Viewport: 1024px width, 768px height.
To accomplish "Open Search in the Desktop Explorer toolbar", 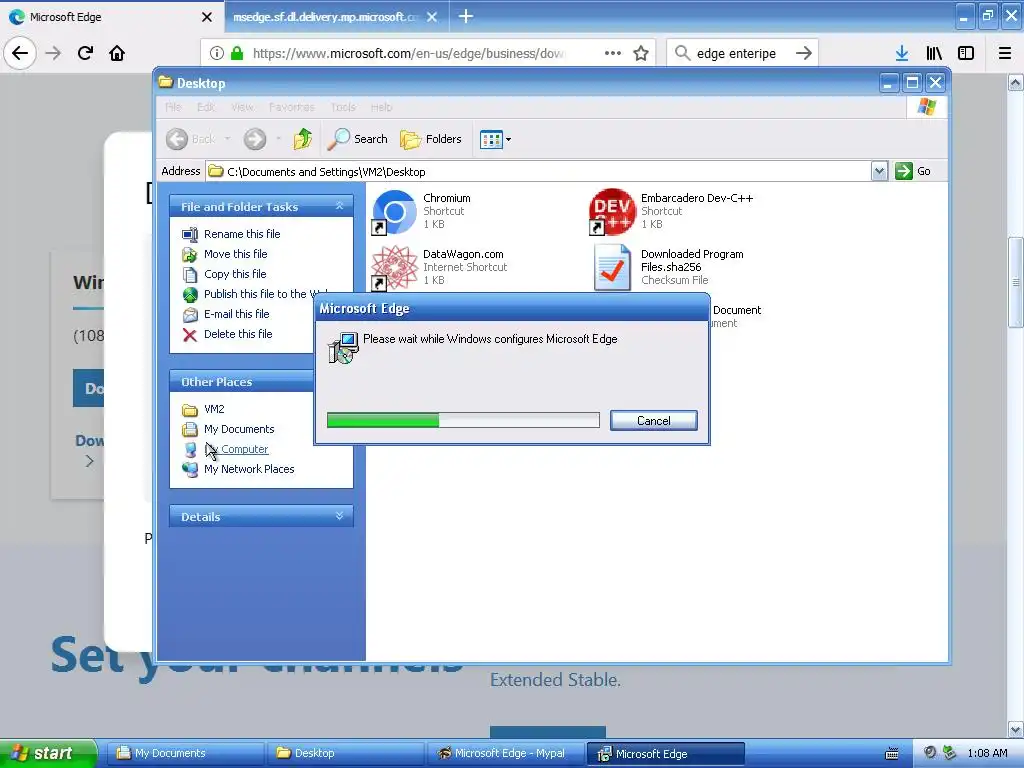I will pyautogui.click(x=357, y=138).
